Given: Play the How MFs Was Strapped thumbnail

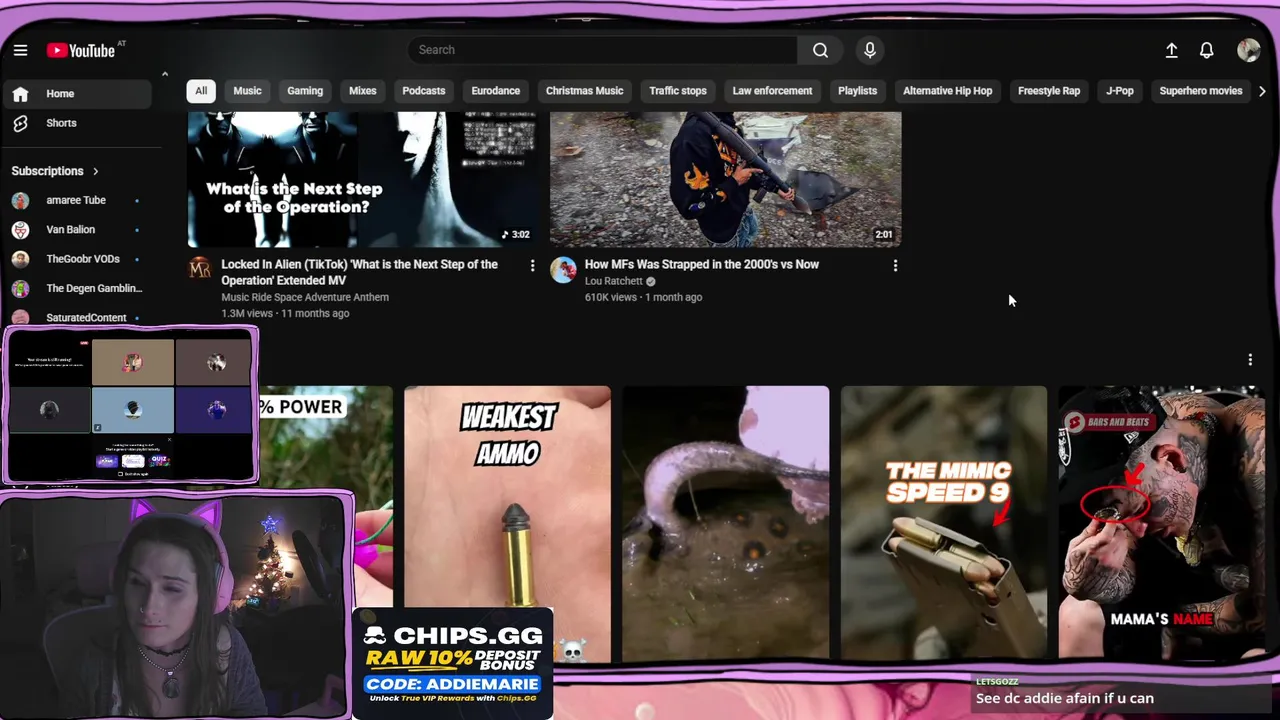Looking at the screenshot, I should coord(726,178).
